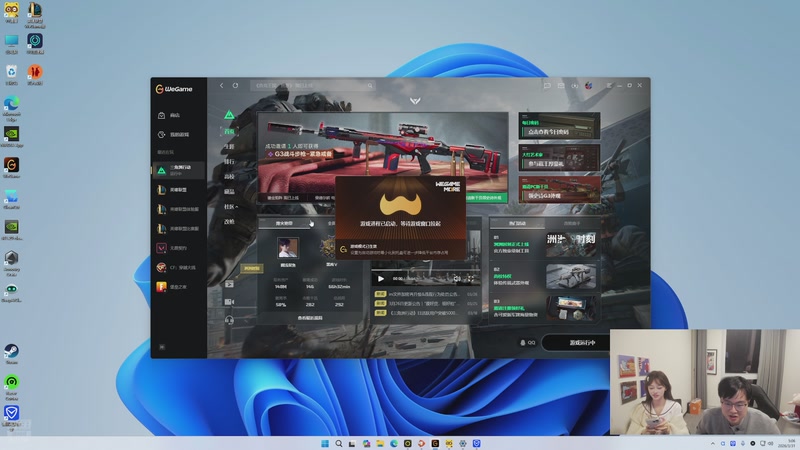This screenshot has width=800, height=450.
Task: Select first League of Legends sidebar entry
Action: (179, 190)
